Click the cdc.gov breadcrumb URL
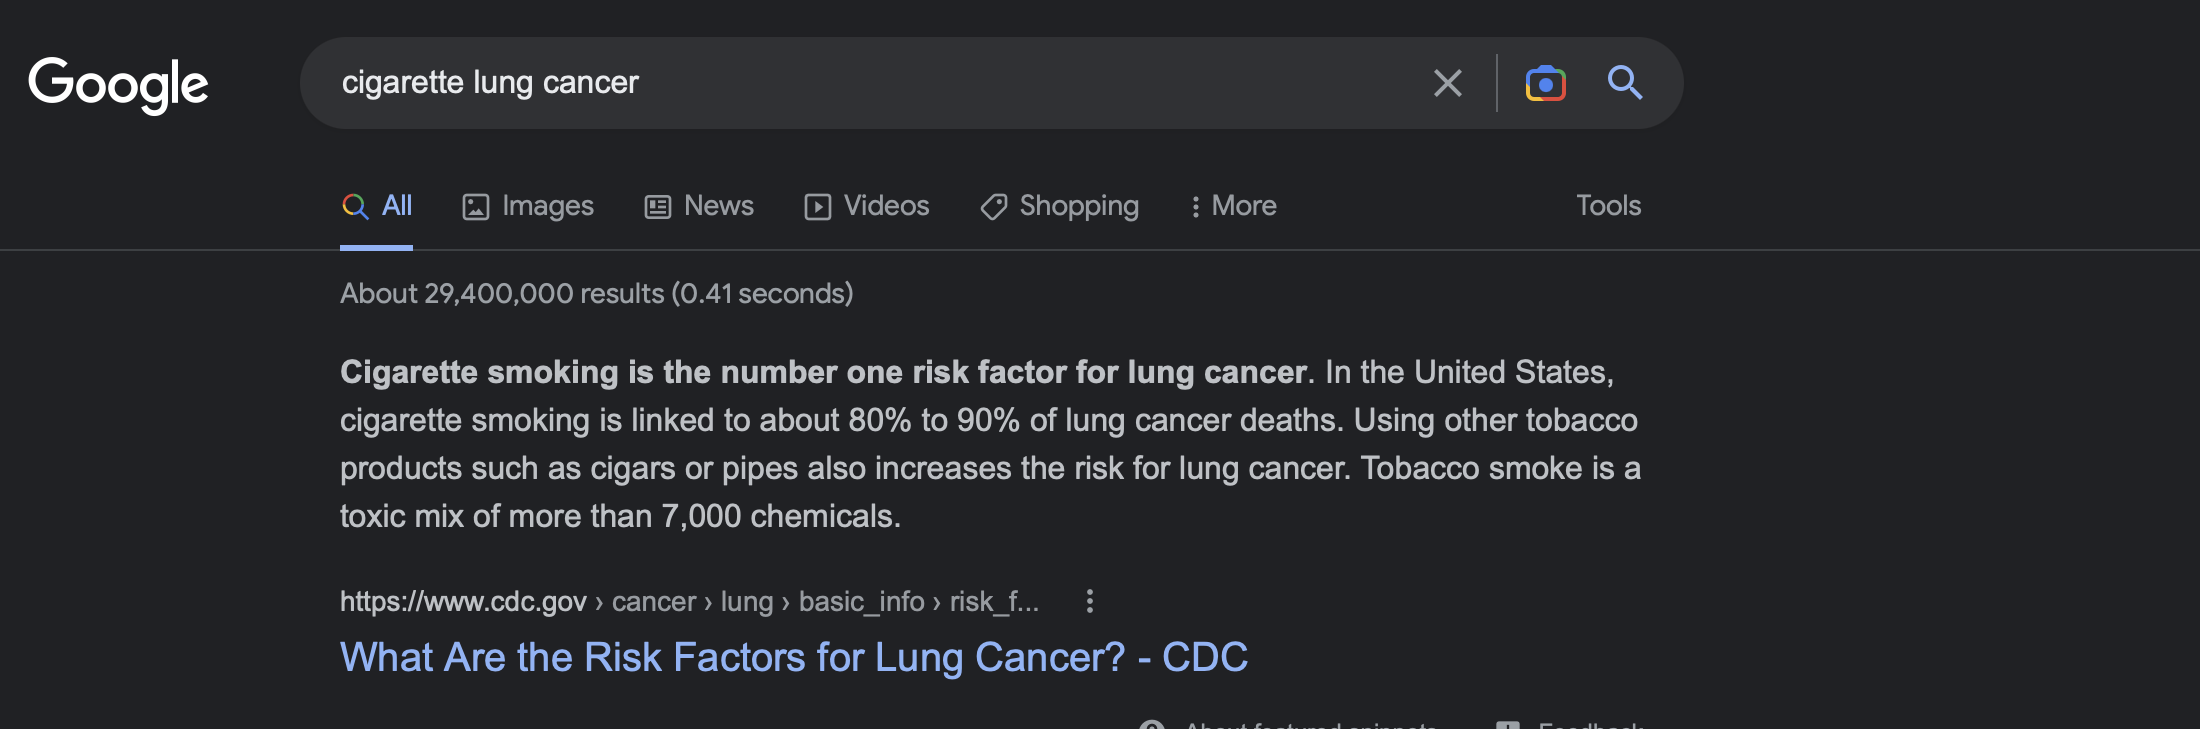Screen dimensions: 2200x729 pyautogui.click(x=689, y=601)
